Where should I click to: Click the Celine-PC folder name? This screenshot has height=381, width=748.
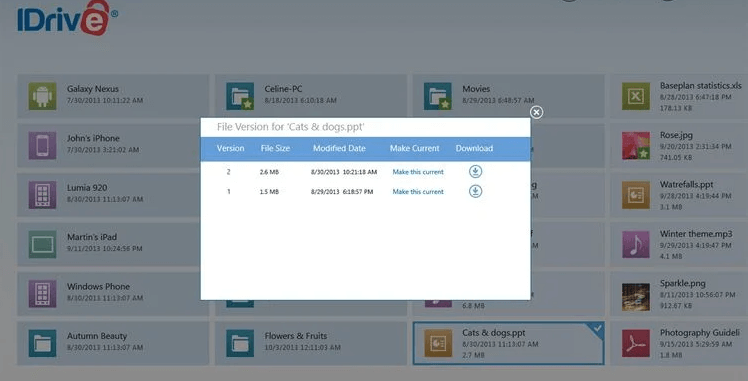[283, 89]
